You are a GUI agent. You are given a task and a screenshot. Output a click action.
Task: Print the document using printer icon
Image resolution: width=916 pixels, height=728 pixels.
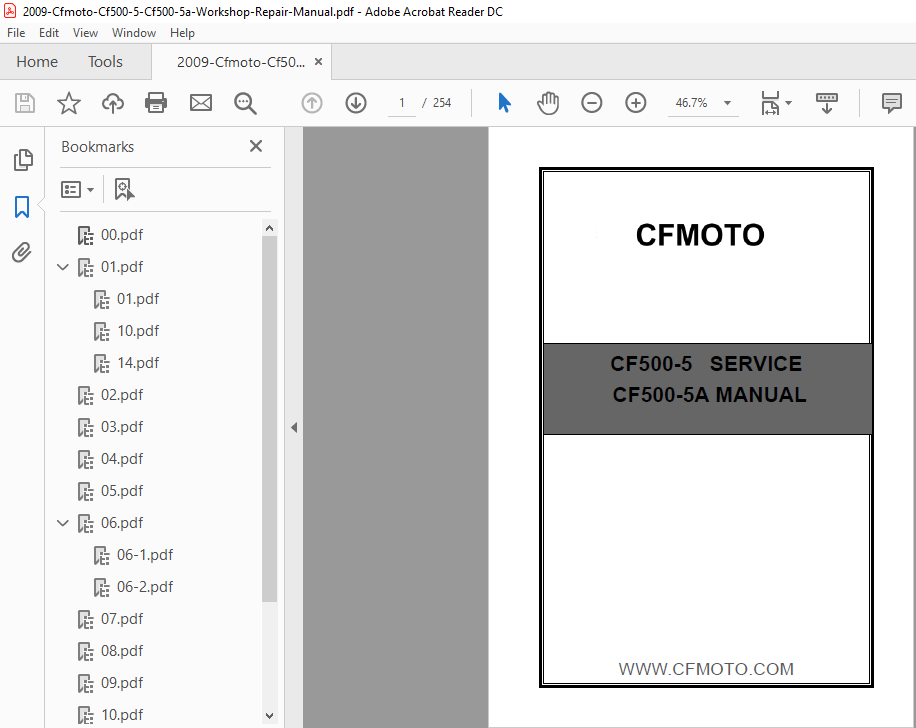coord(156,103)
